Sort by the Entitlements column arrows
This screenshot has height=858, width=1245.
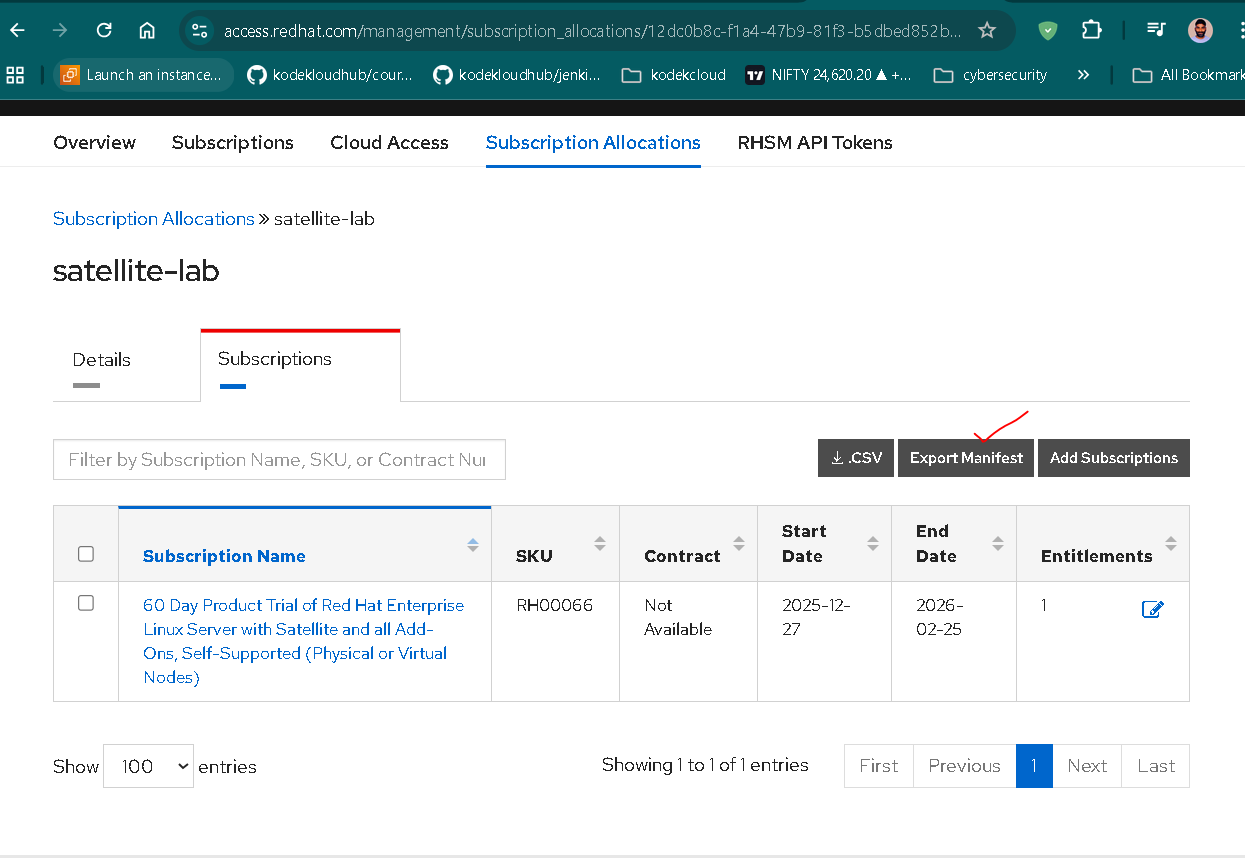[1170, 544]
